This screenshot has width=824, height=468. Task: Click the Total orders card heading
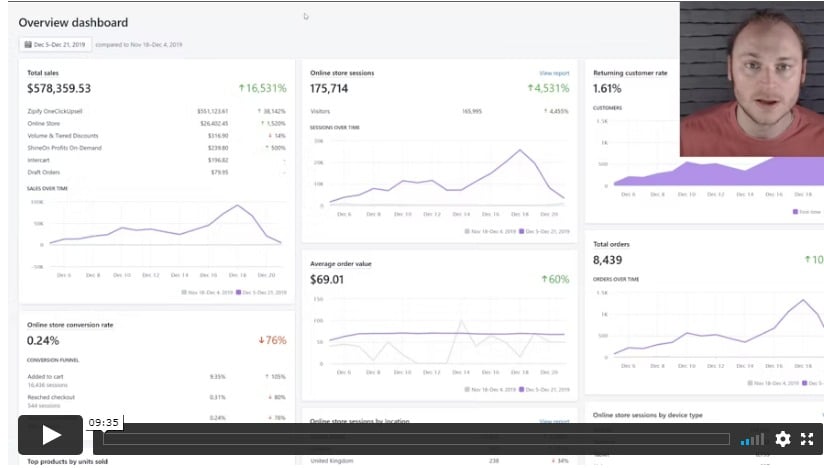pos(613,244)
